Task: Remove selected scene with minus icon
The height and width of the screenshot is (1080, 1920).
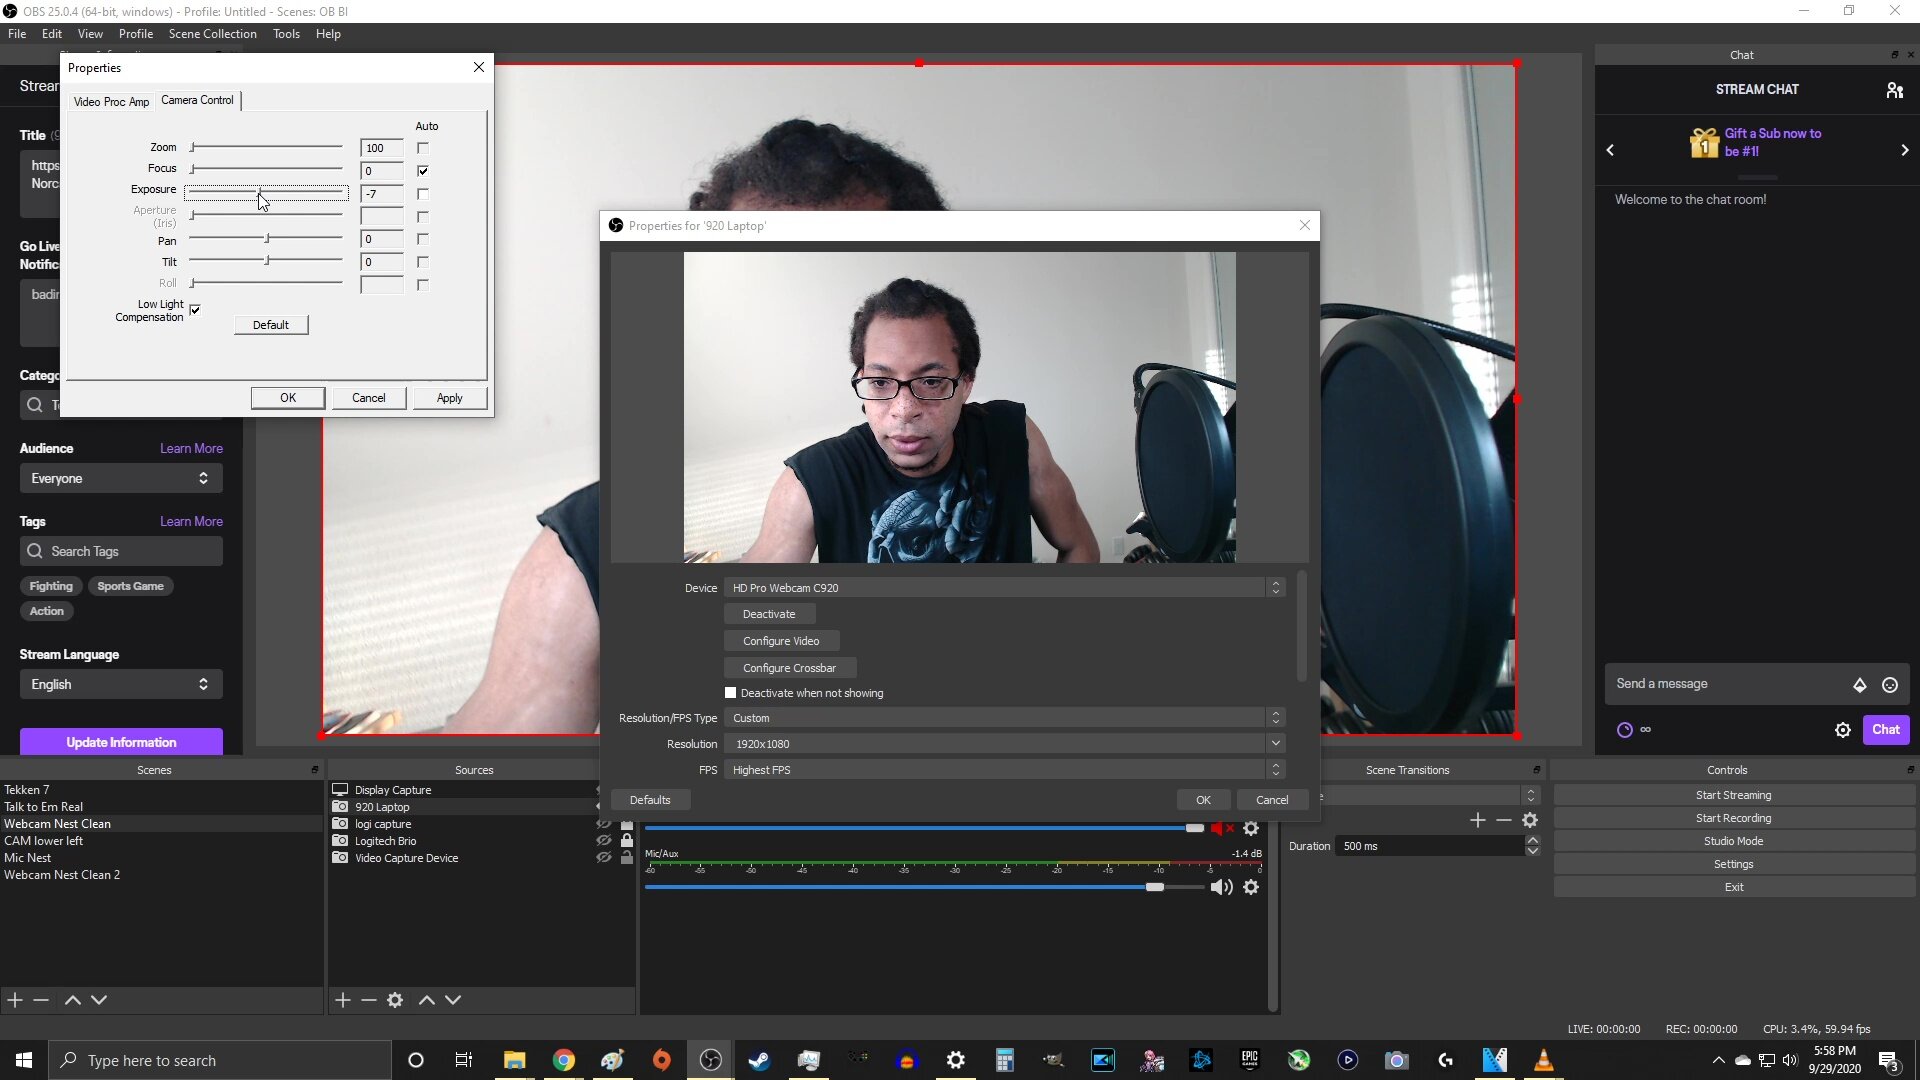Action: point(41,1000)
